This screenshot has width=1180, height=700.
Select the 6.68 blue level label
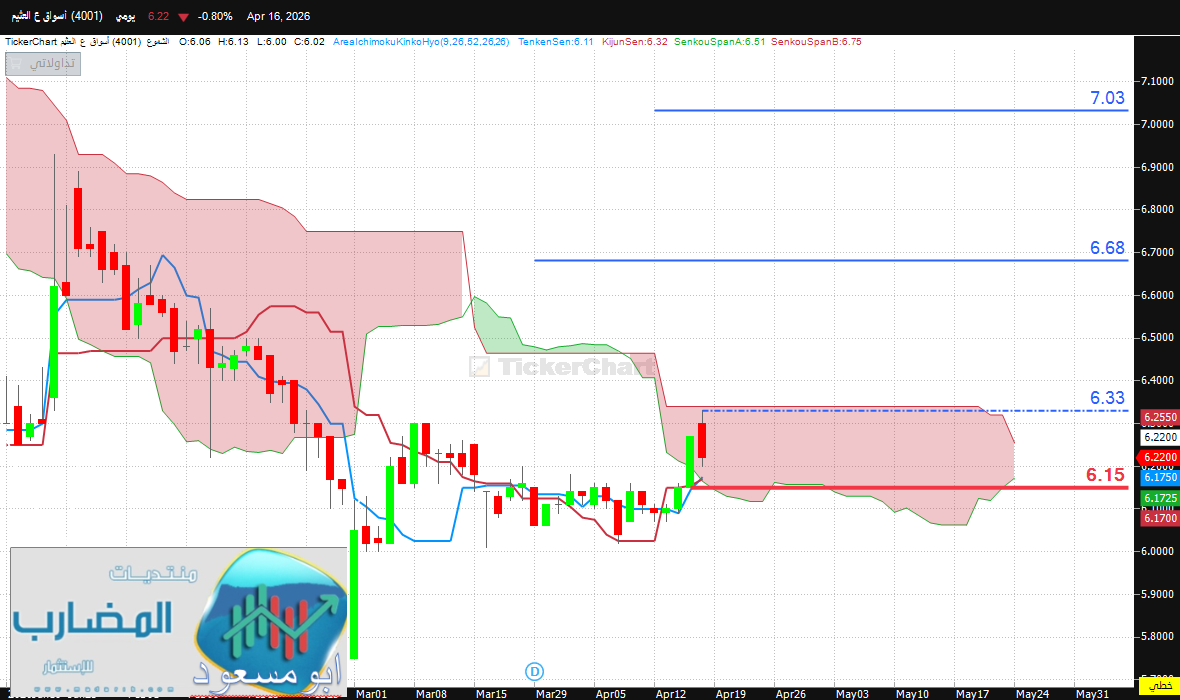[x=1107, y=248]
